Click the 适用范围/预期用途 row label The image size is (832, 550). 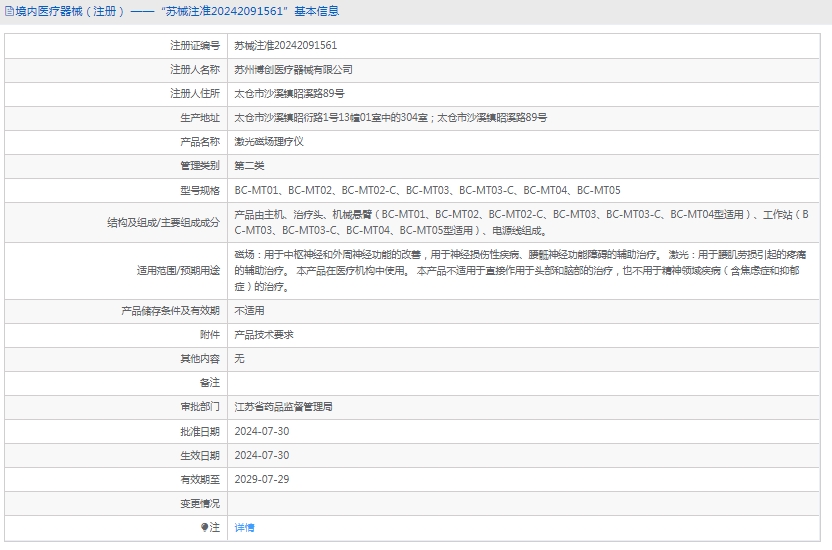(x=177, y=270)
